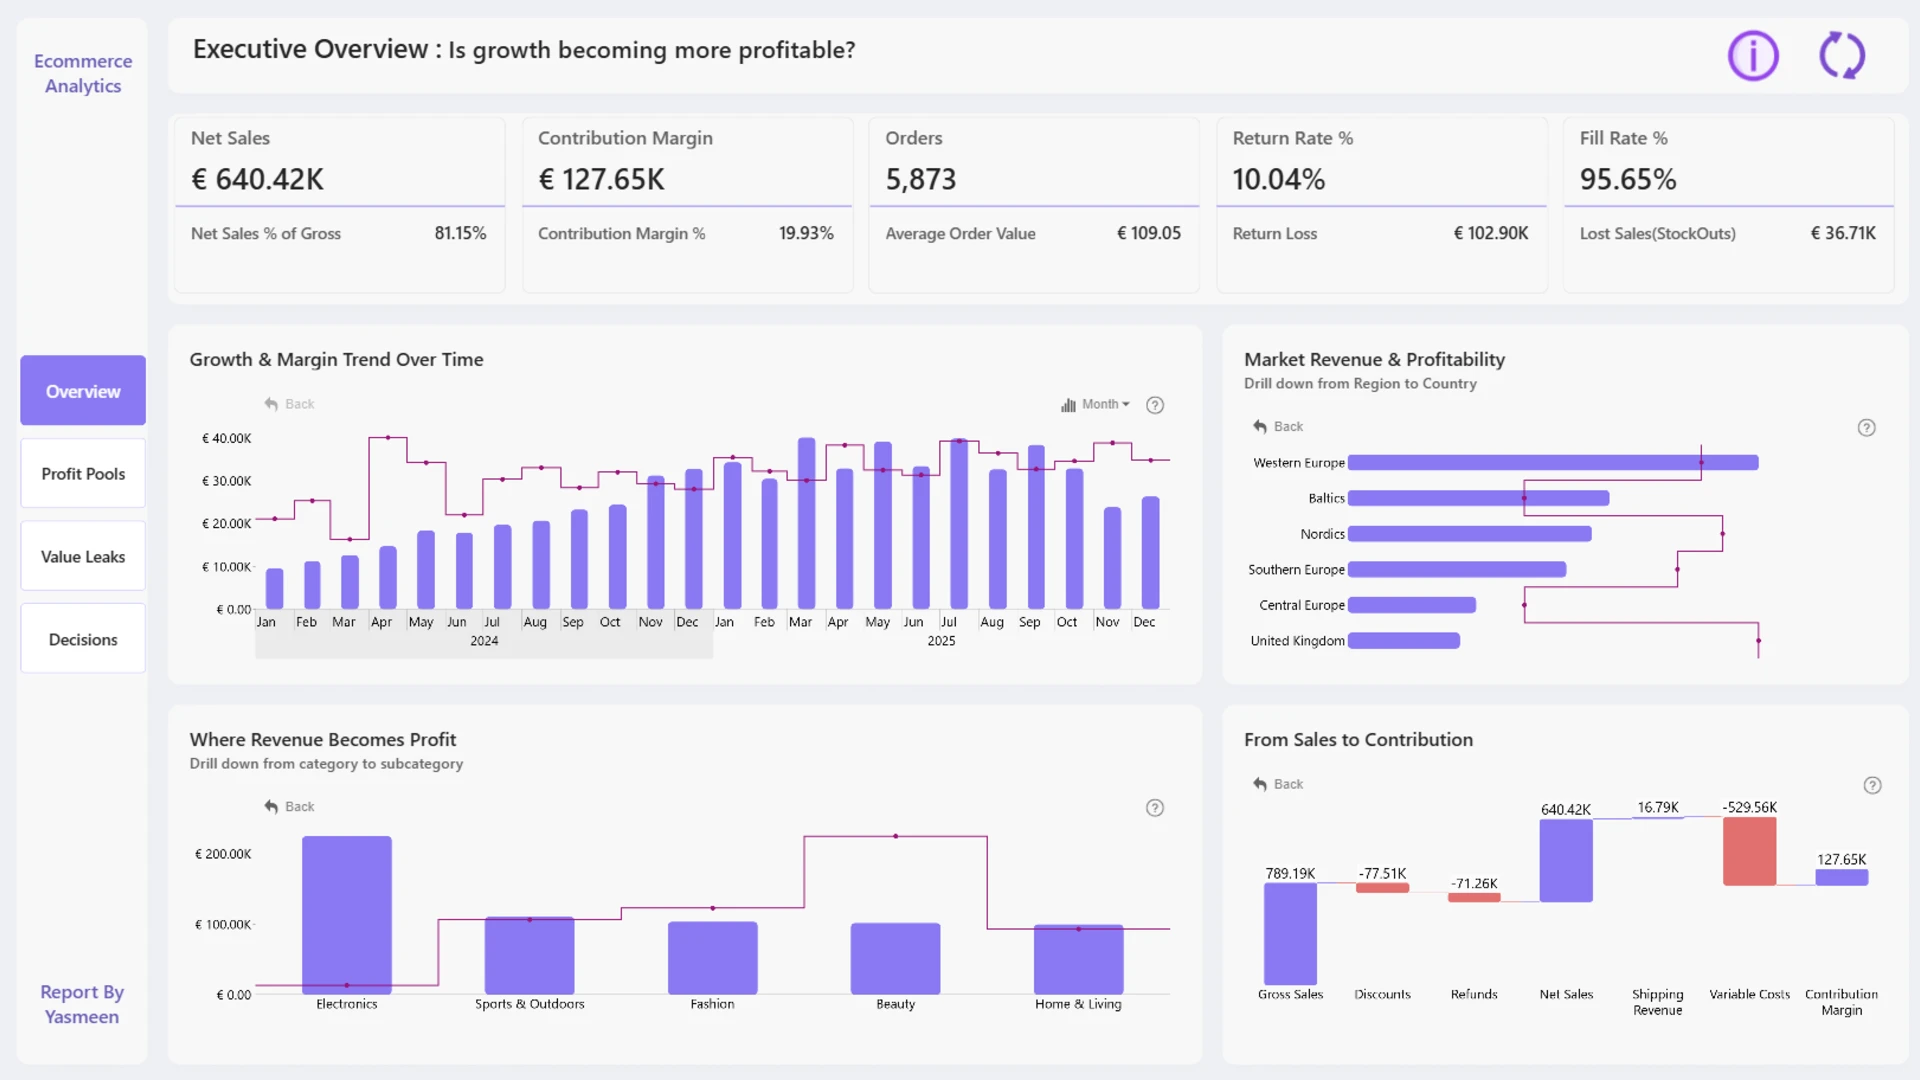The image size is (1920, 1080).
Task: Click the Nordics revenue bar
Action: pos(1469,534)
